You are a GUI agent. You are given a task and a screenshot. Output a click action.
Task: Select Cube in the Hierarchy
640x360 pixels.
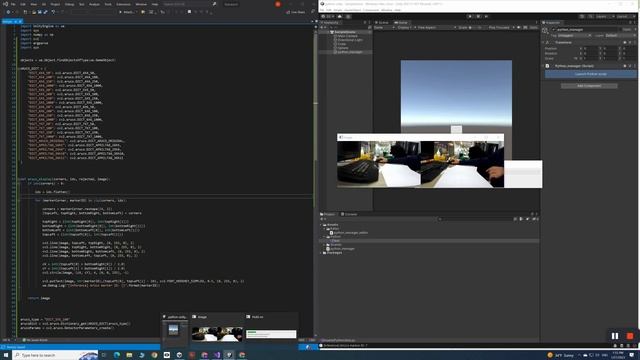click(342, 44)
